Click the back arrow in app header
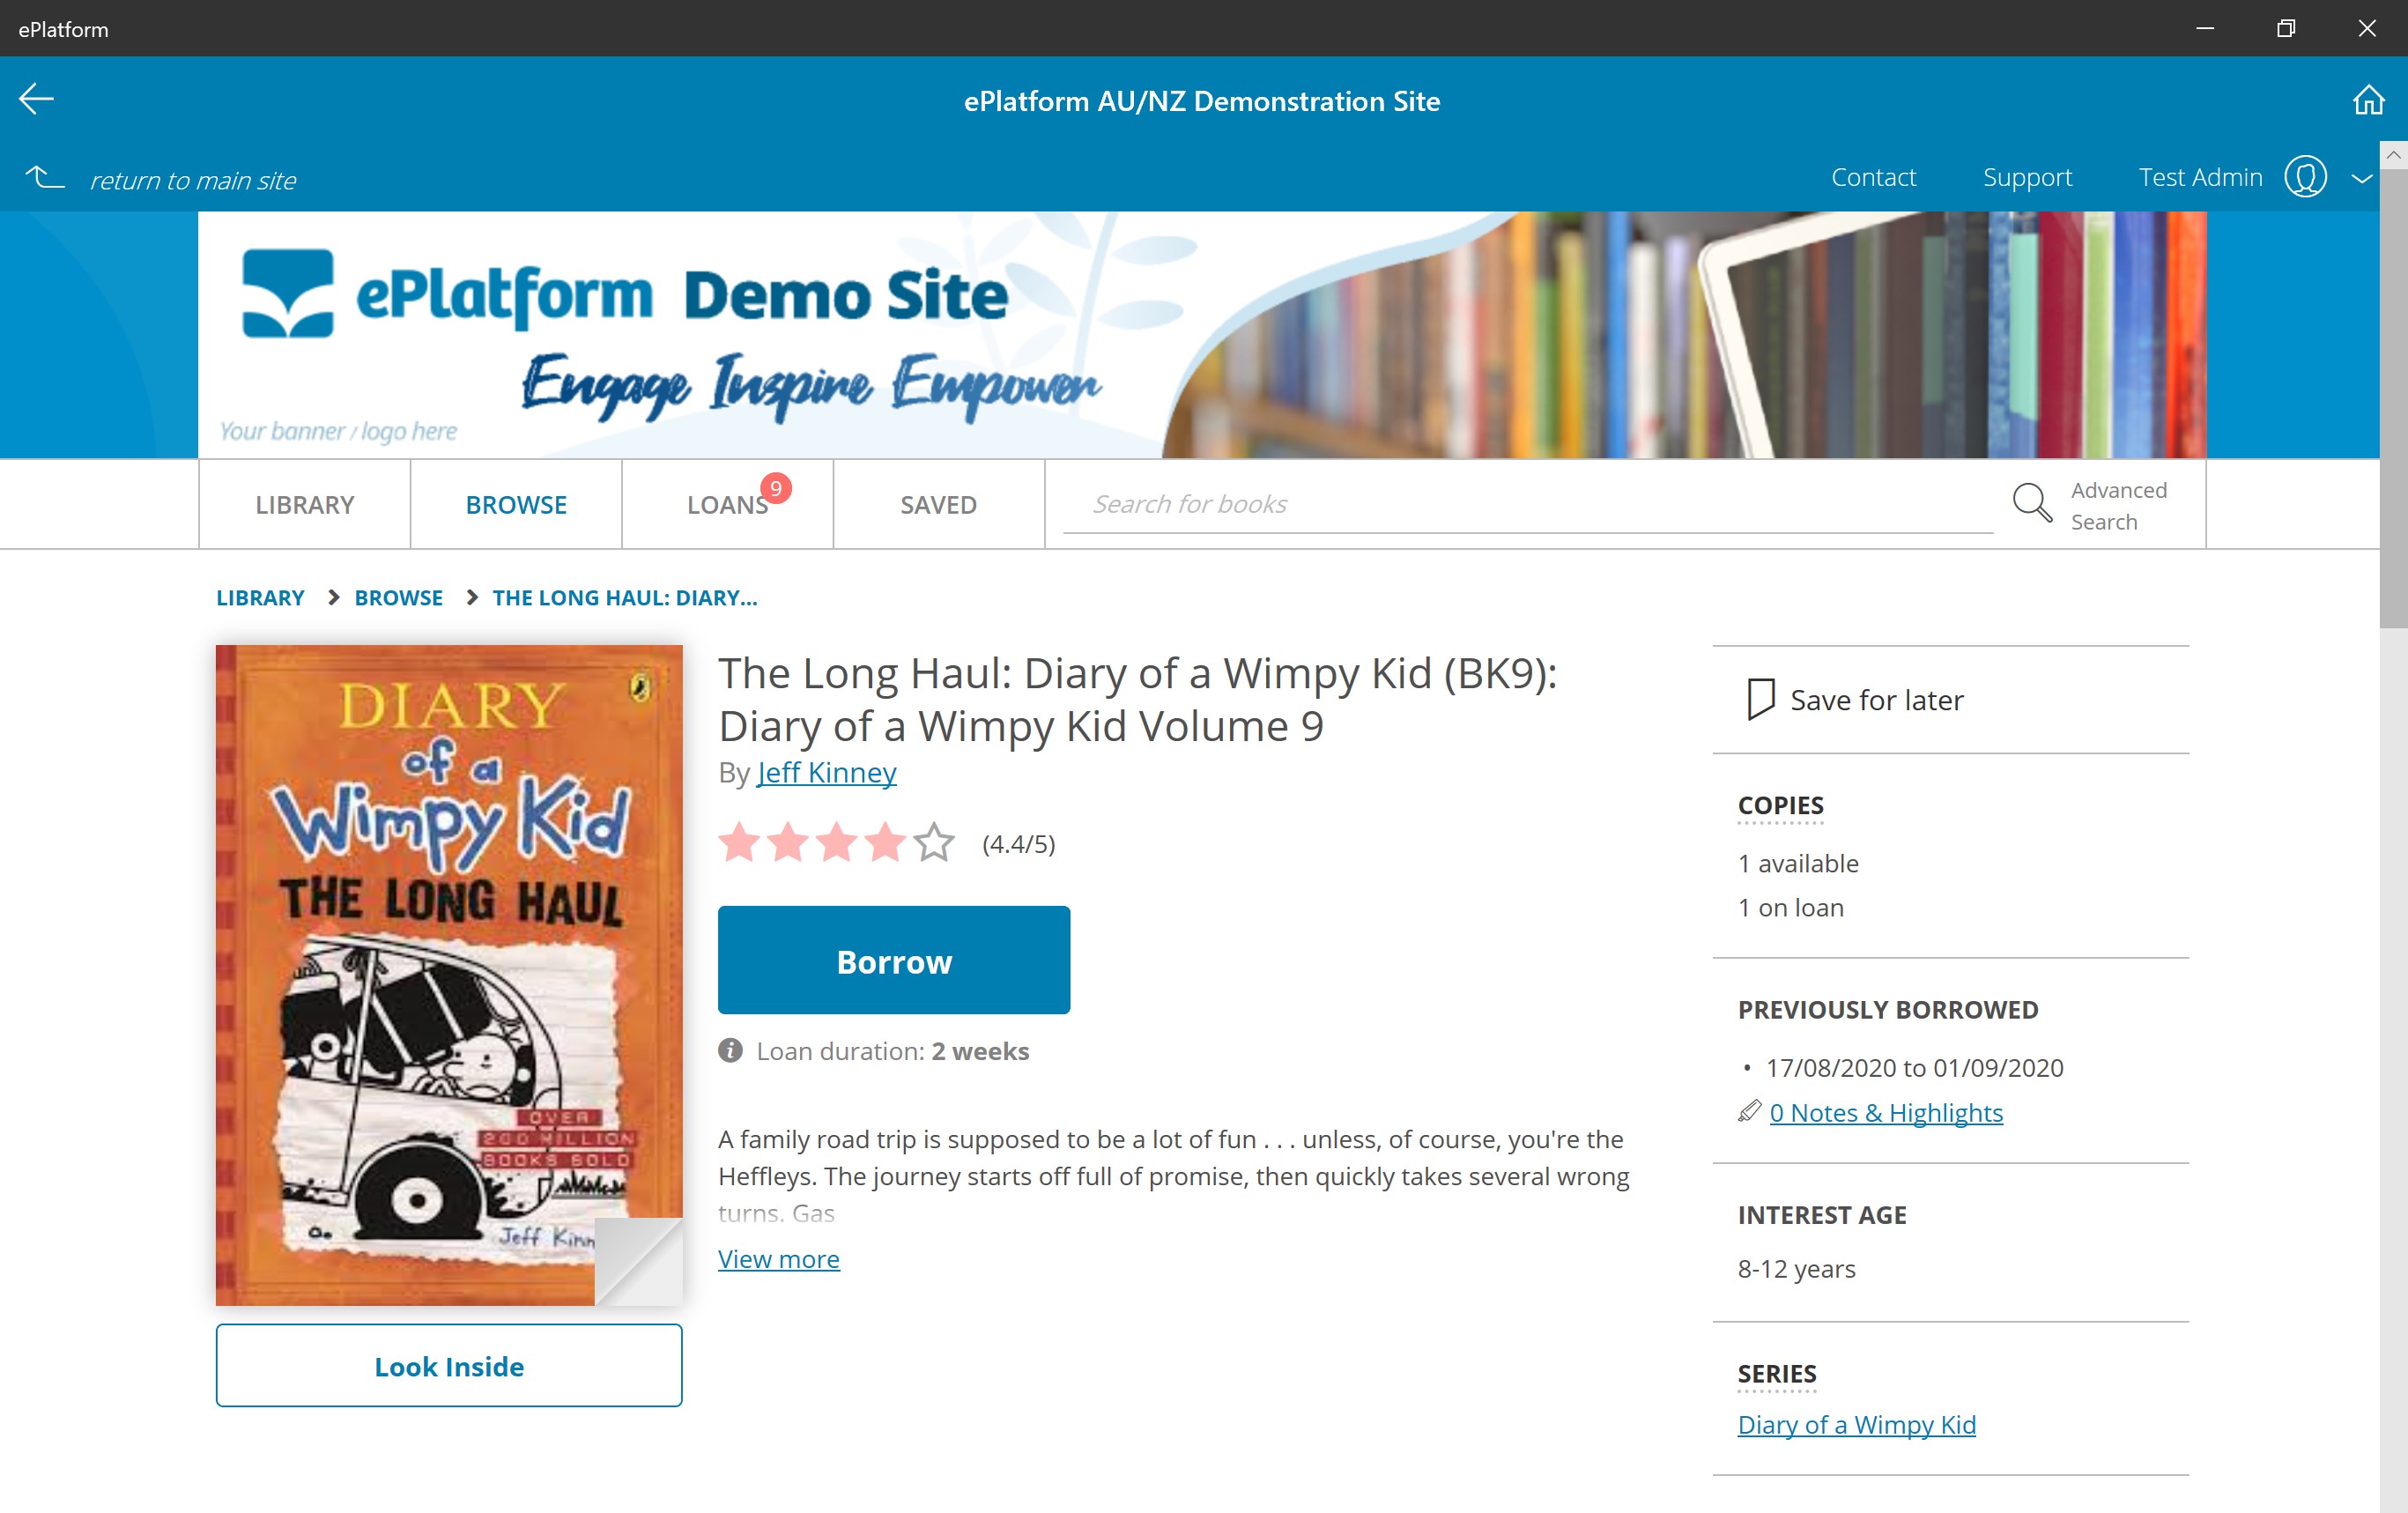The height and width of the screenshot is (1513, 2408). pyautogui.click(x=36, y=99)
